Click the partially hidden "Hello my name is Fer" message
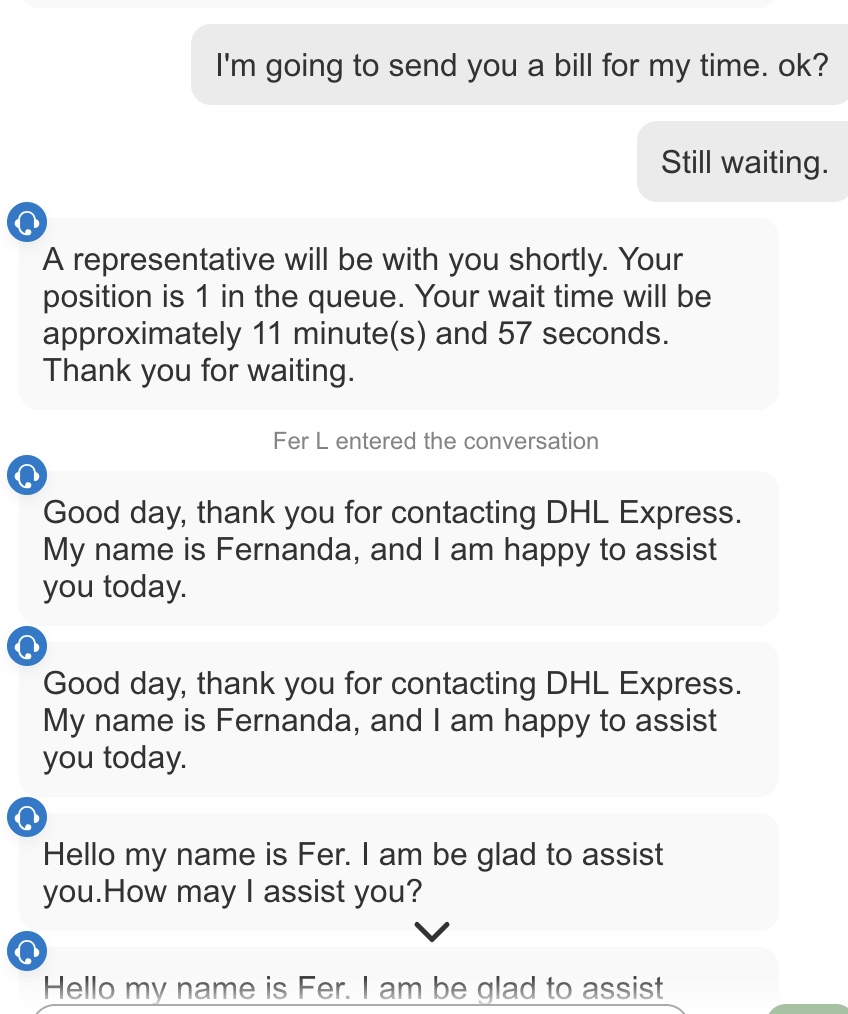The height and width of the screenshot is (1014, 848). coord(353,988)
